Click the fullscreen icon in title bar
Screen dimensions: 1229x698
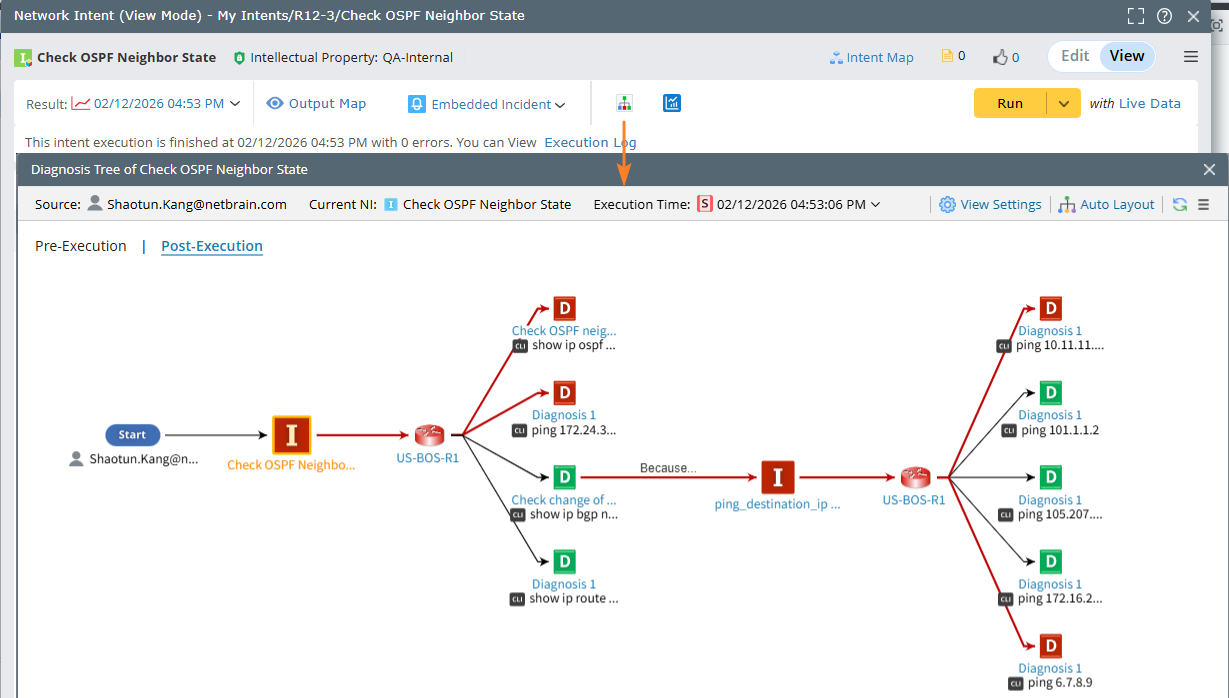pyautogui.click(x=1135, y=16)
